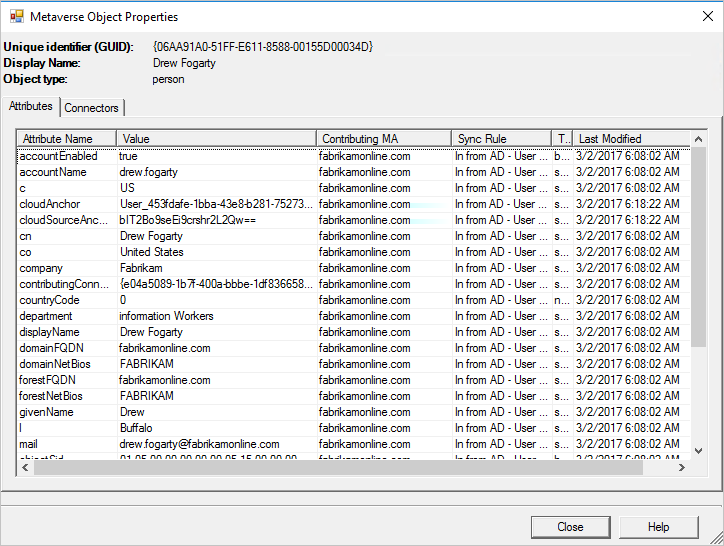The width and height of the screenshot is (724, 546).
Task: Click the horizontal scrollbar left arrow
Action: (25, 467)
